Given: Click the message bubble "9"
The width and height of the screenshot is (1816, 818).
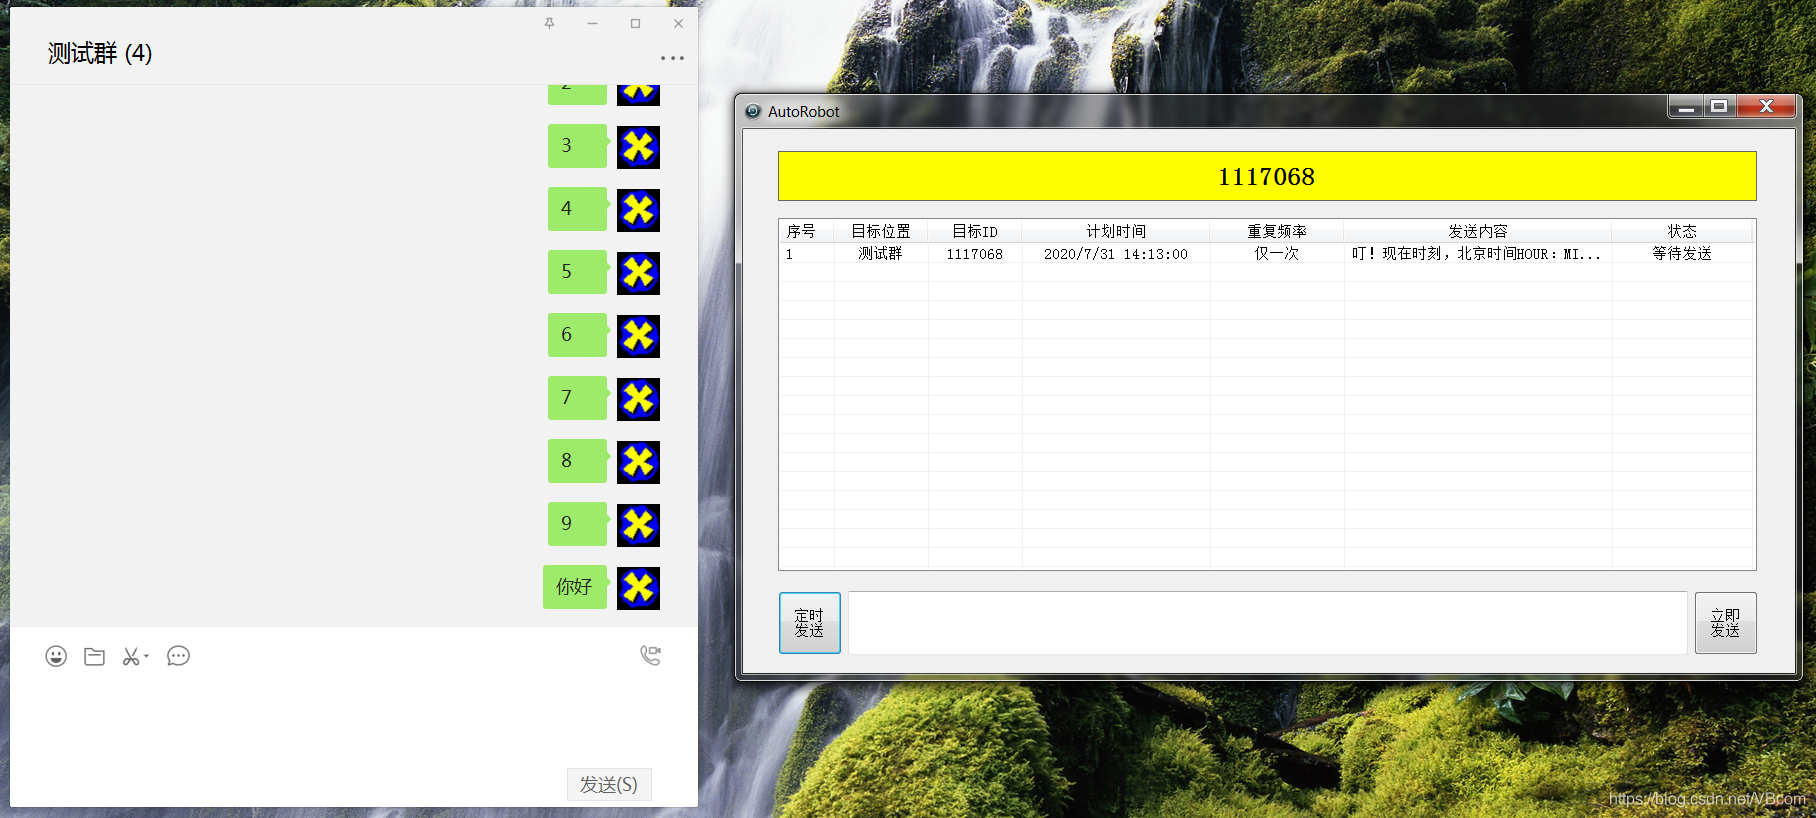Looking at the screenshot, I should (x=578, y=524).
